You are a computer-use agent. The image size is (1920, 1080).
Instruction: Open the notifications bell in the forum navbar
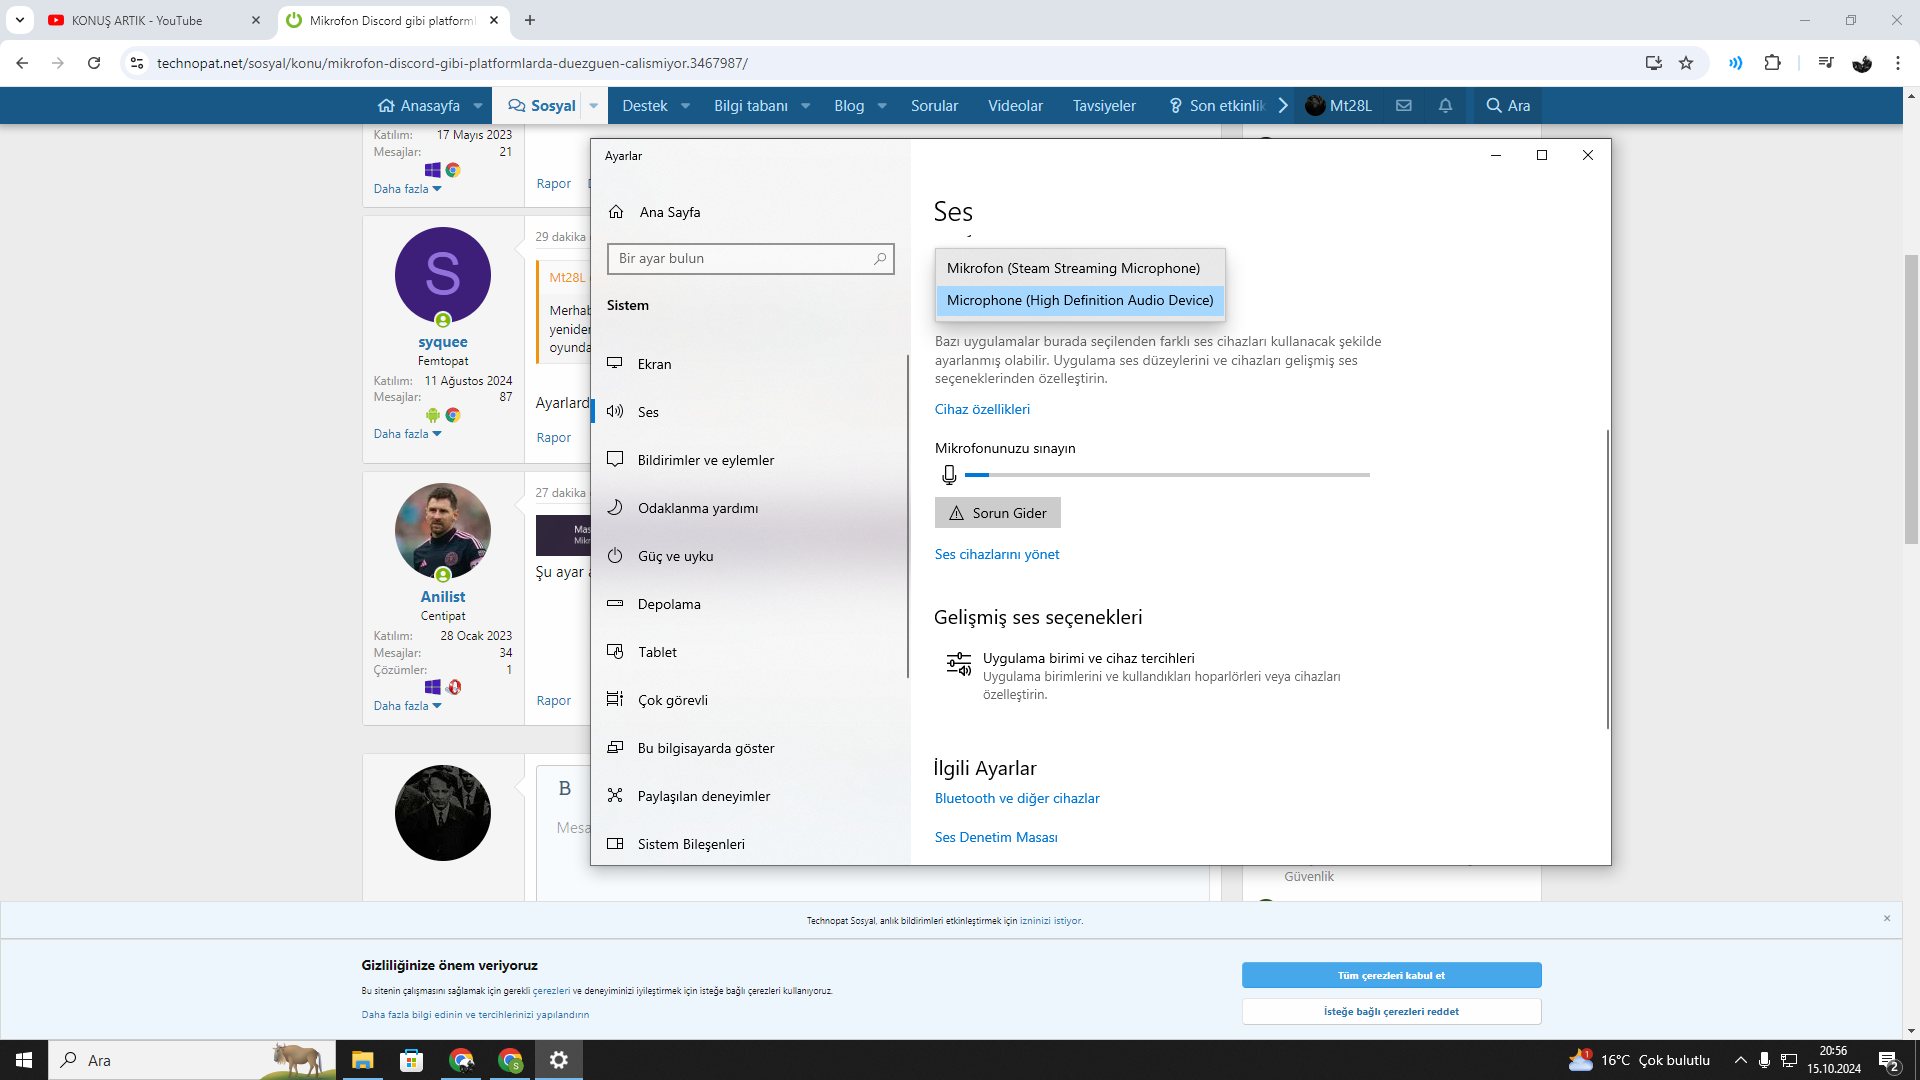1445,106
